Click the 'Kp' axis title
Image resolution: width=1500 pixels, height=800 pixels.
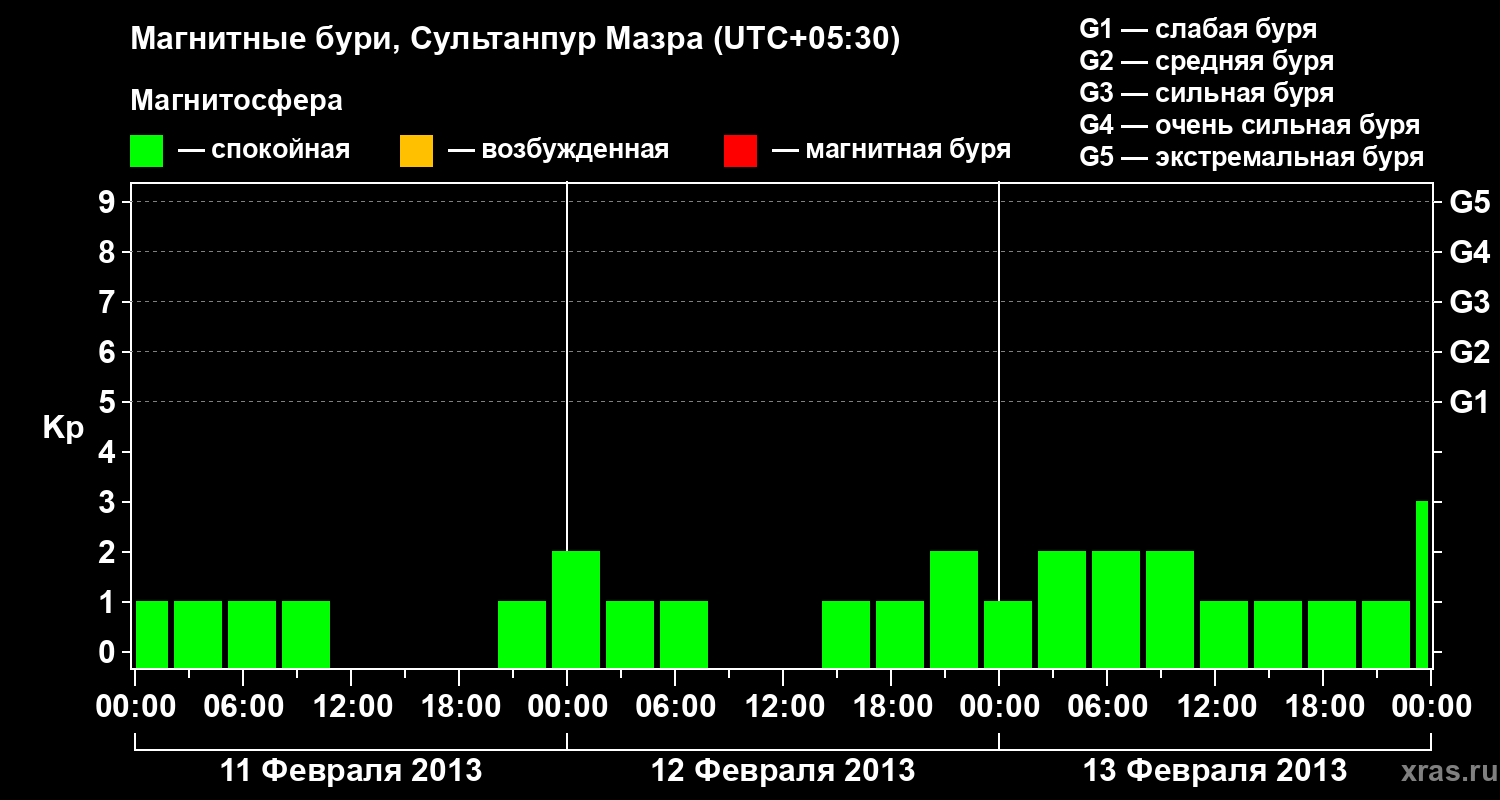point(63,428)
